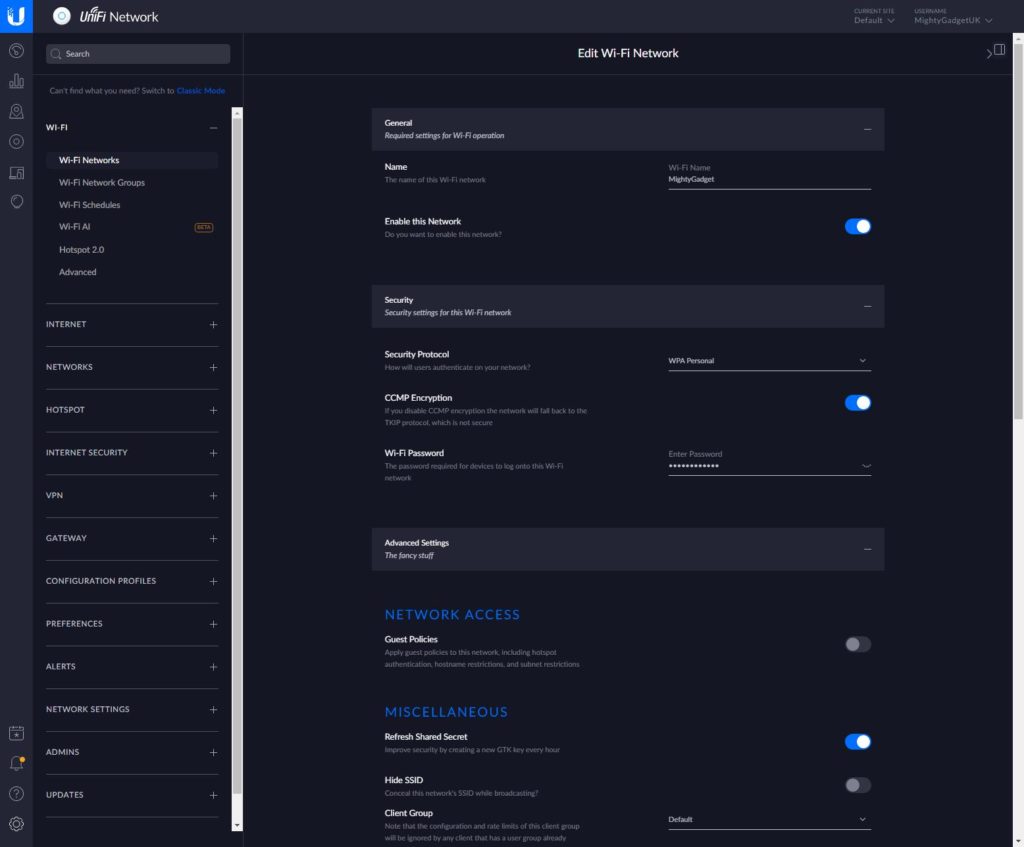This screenshot has height=847, width=1024.
Task: Disable the Enable this Network toggle
Action: [x=857, y=227]
